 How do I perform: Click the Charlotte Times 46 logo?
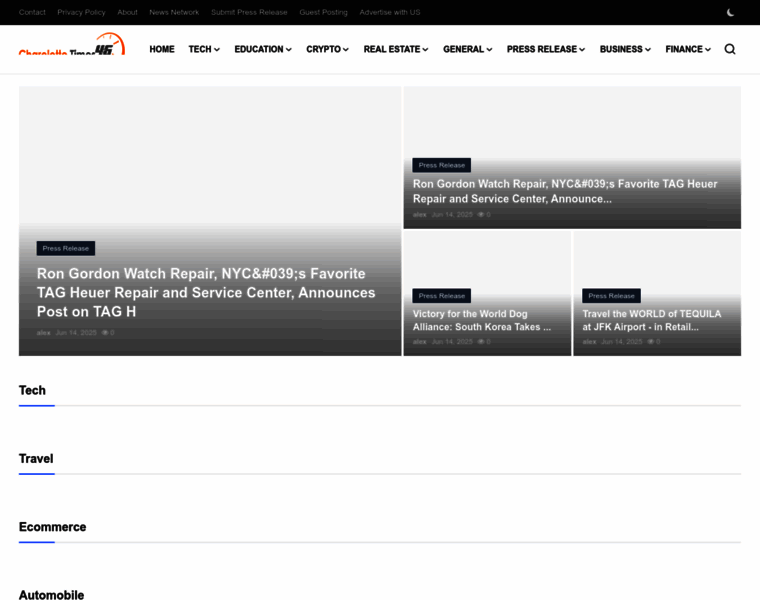pyautogui.click(x=72, y=44)
